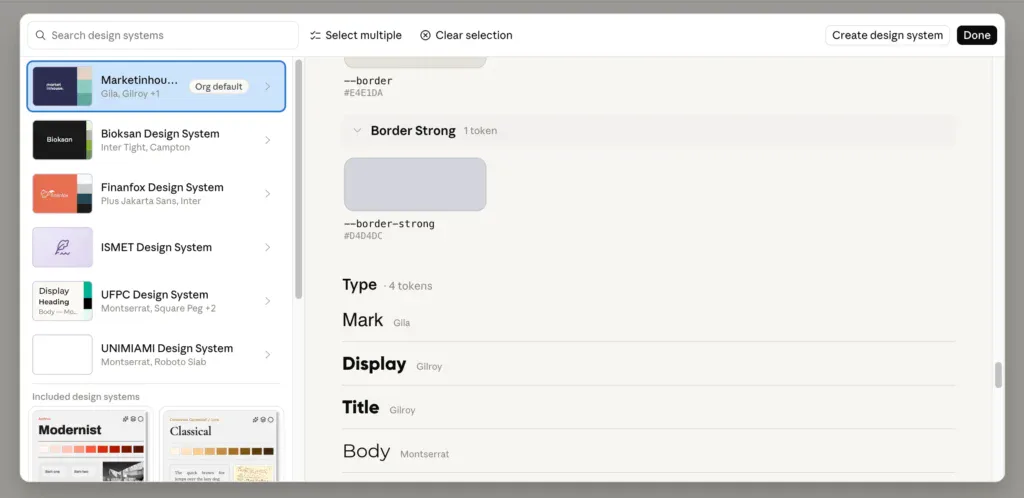Click Create design system button
Viewport: 1024px width, 498px height.
click(887, 35)
